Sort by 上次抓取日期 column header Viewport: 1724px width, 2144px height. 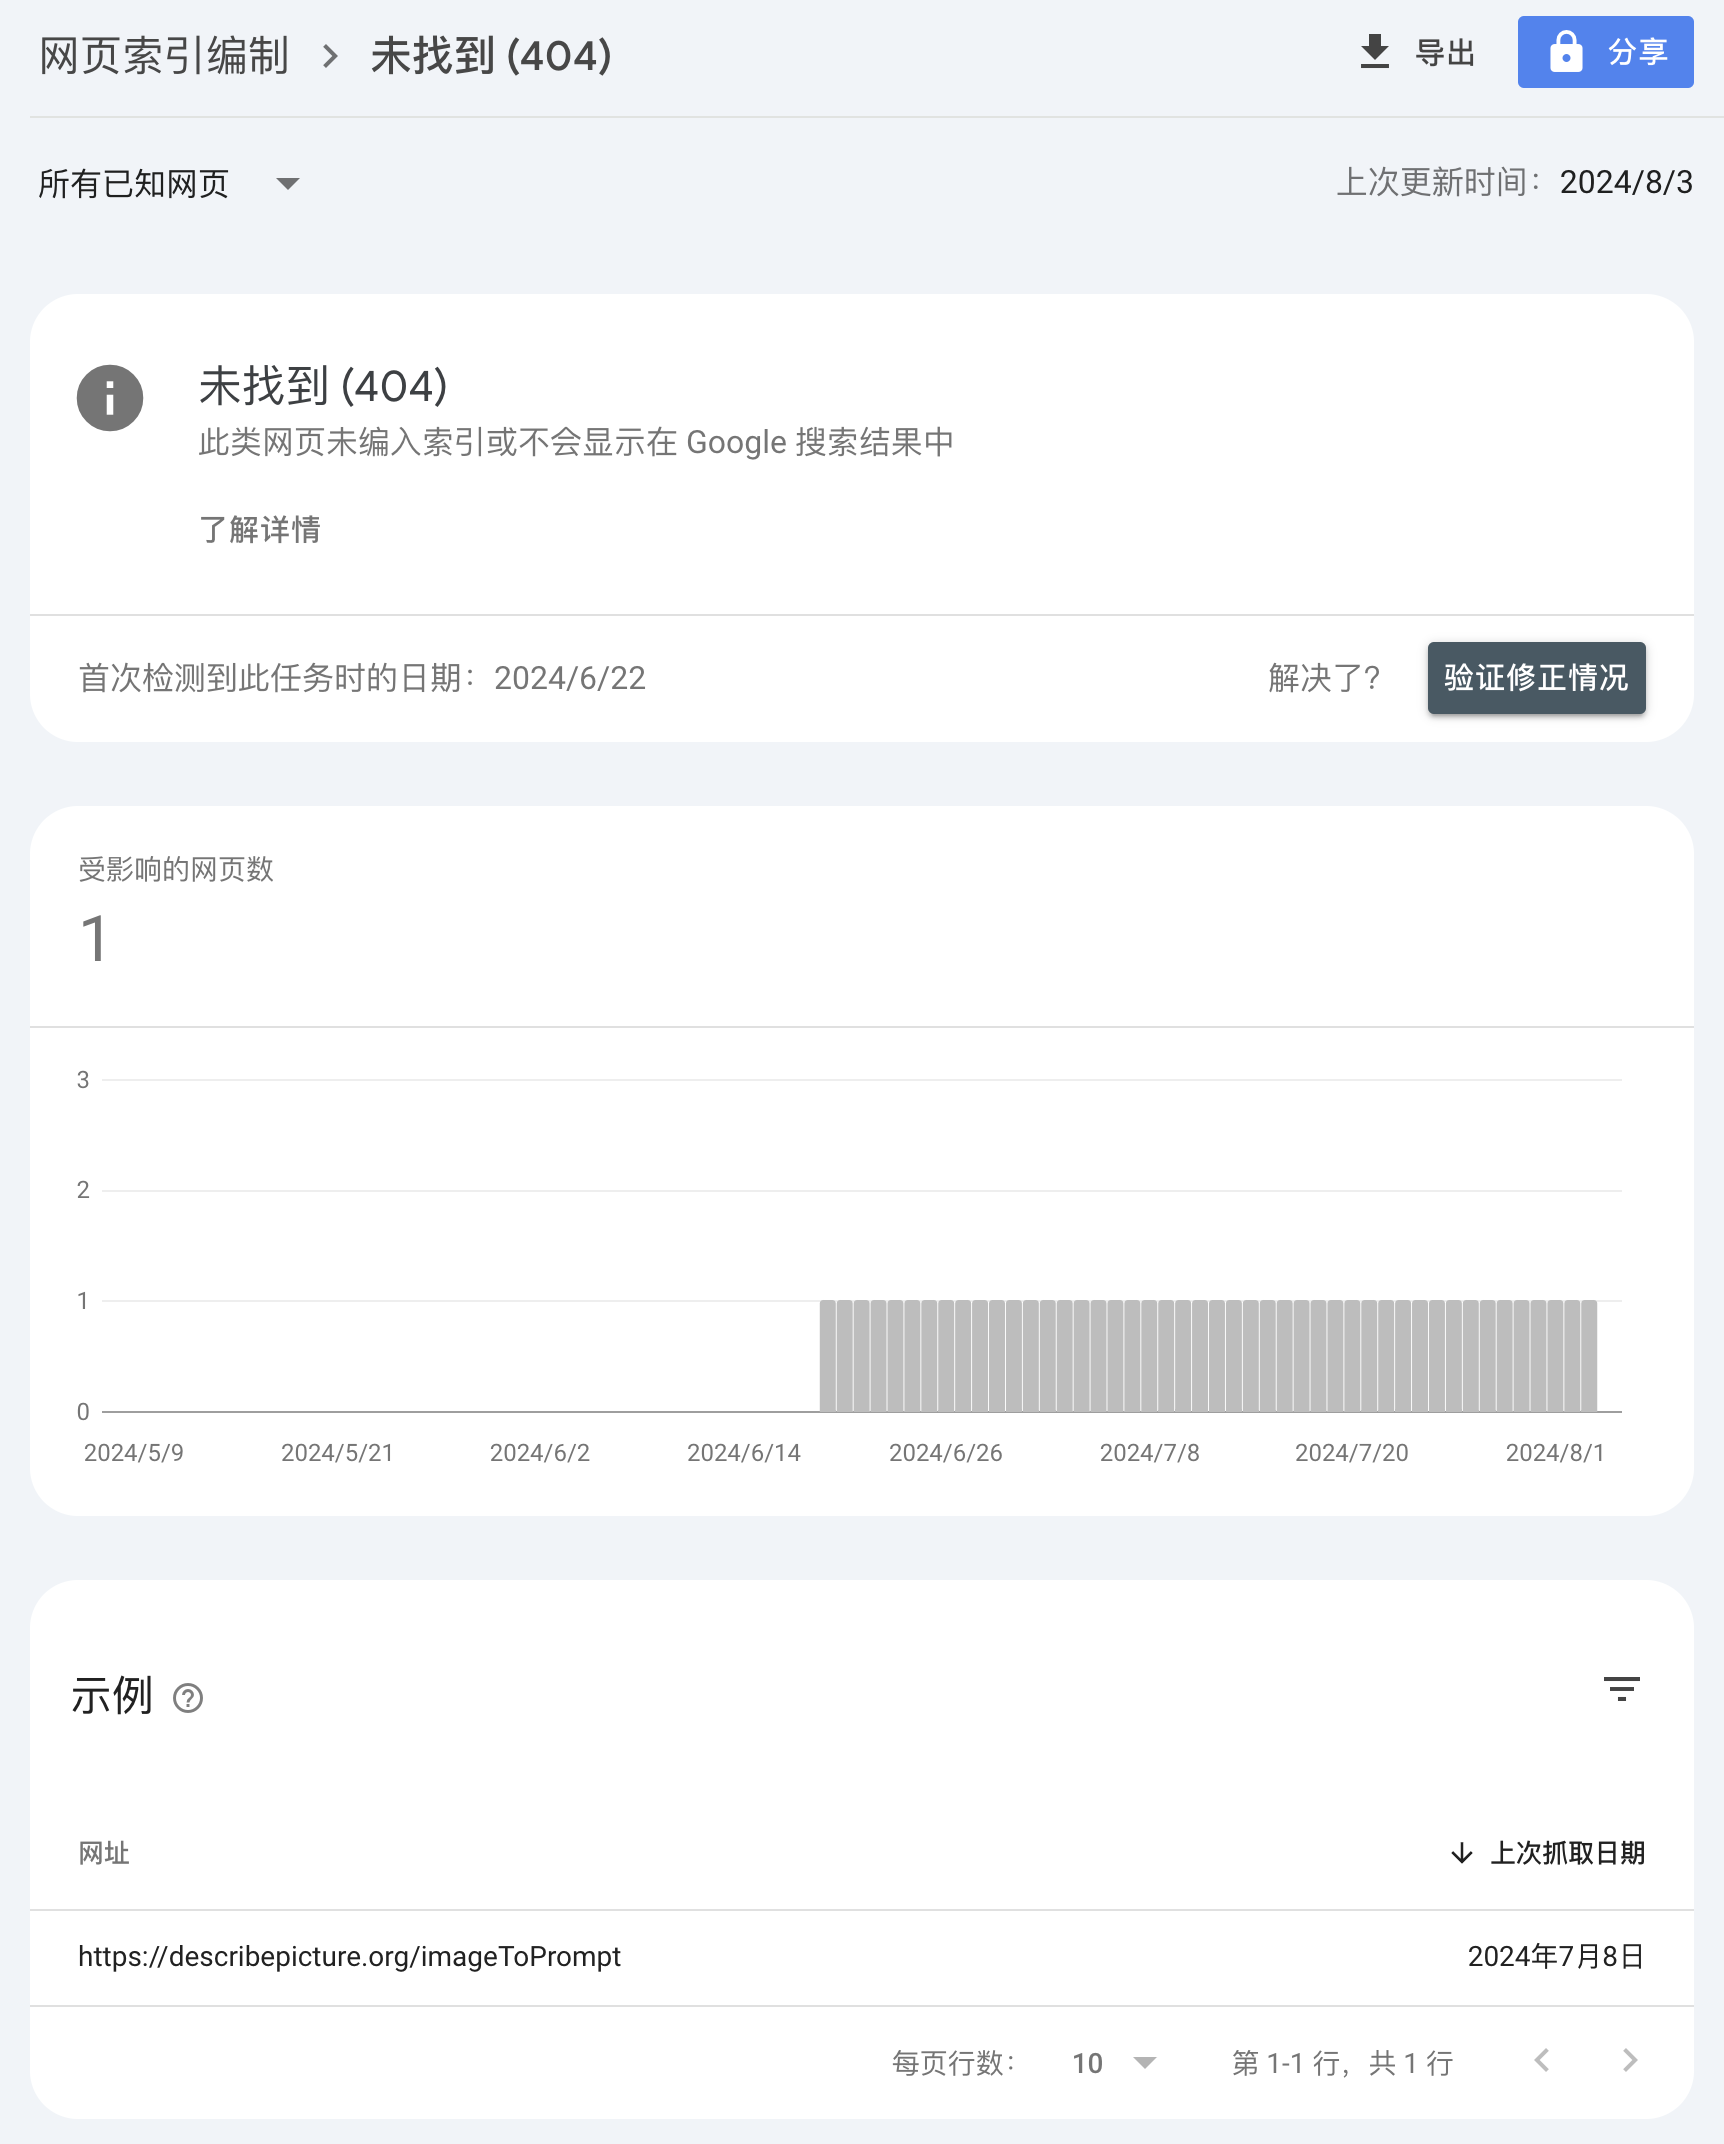coord(1567,1853)
